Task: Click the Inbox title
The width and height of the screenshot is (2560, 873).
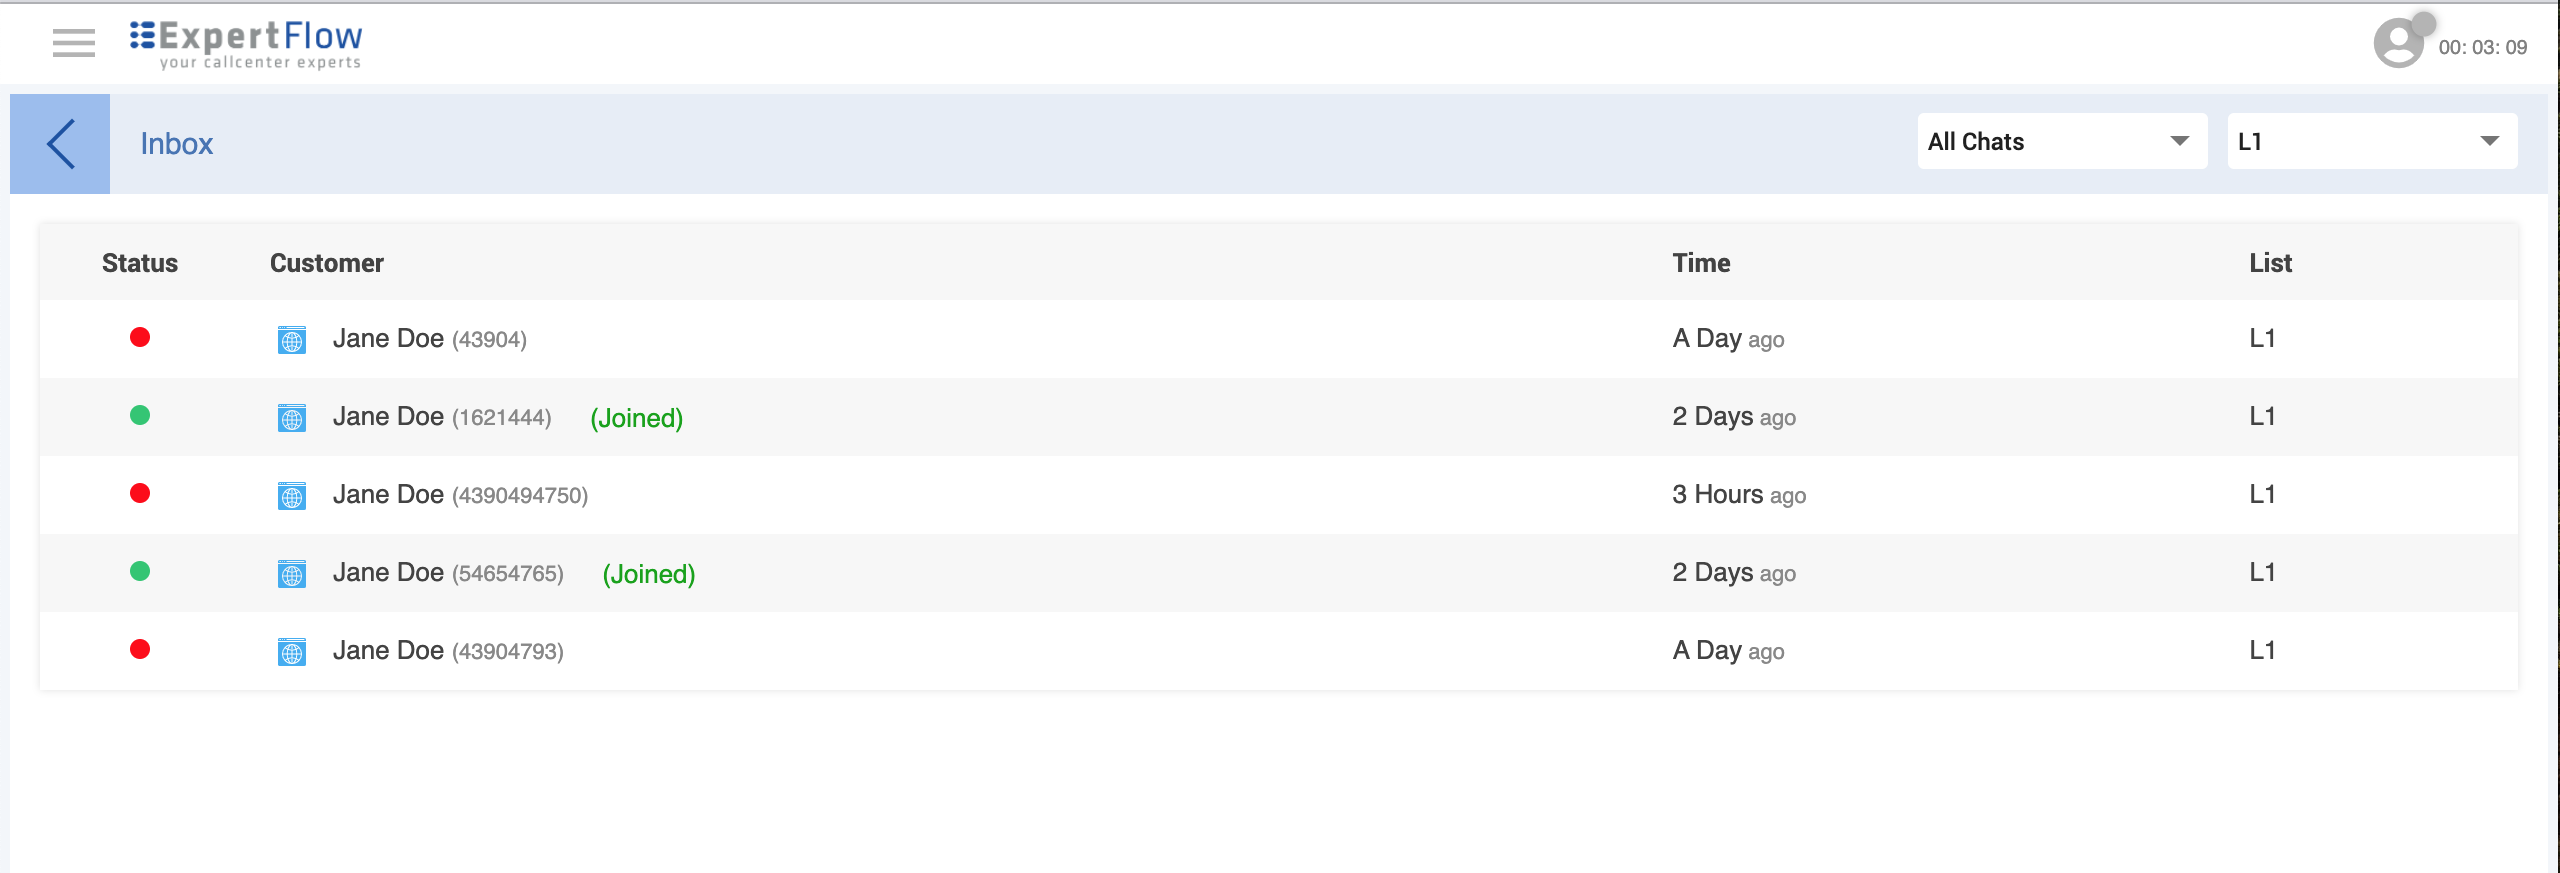Action: pyautogui.click(x=177, y=144)
